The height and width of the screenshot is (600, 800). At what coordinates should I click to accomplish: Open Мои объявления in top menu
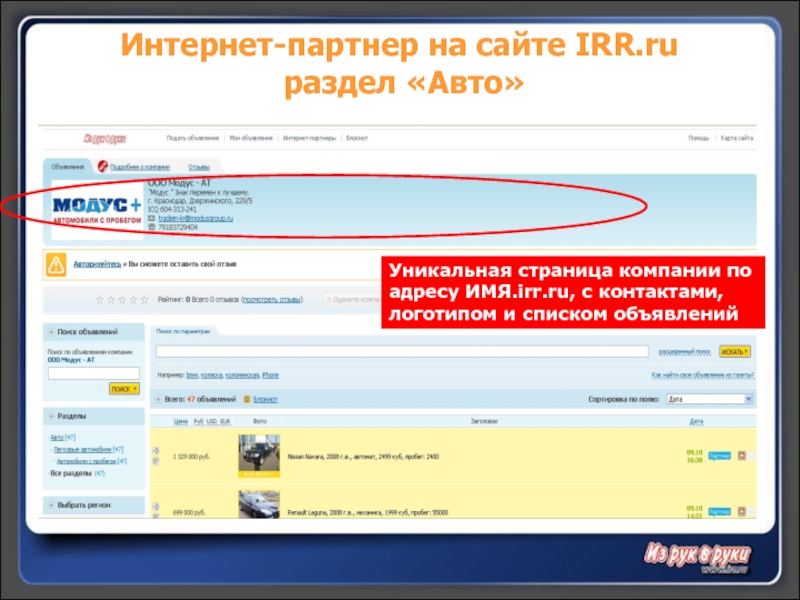coord(251,138)
